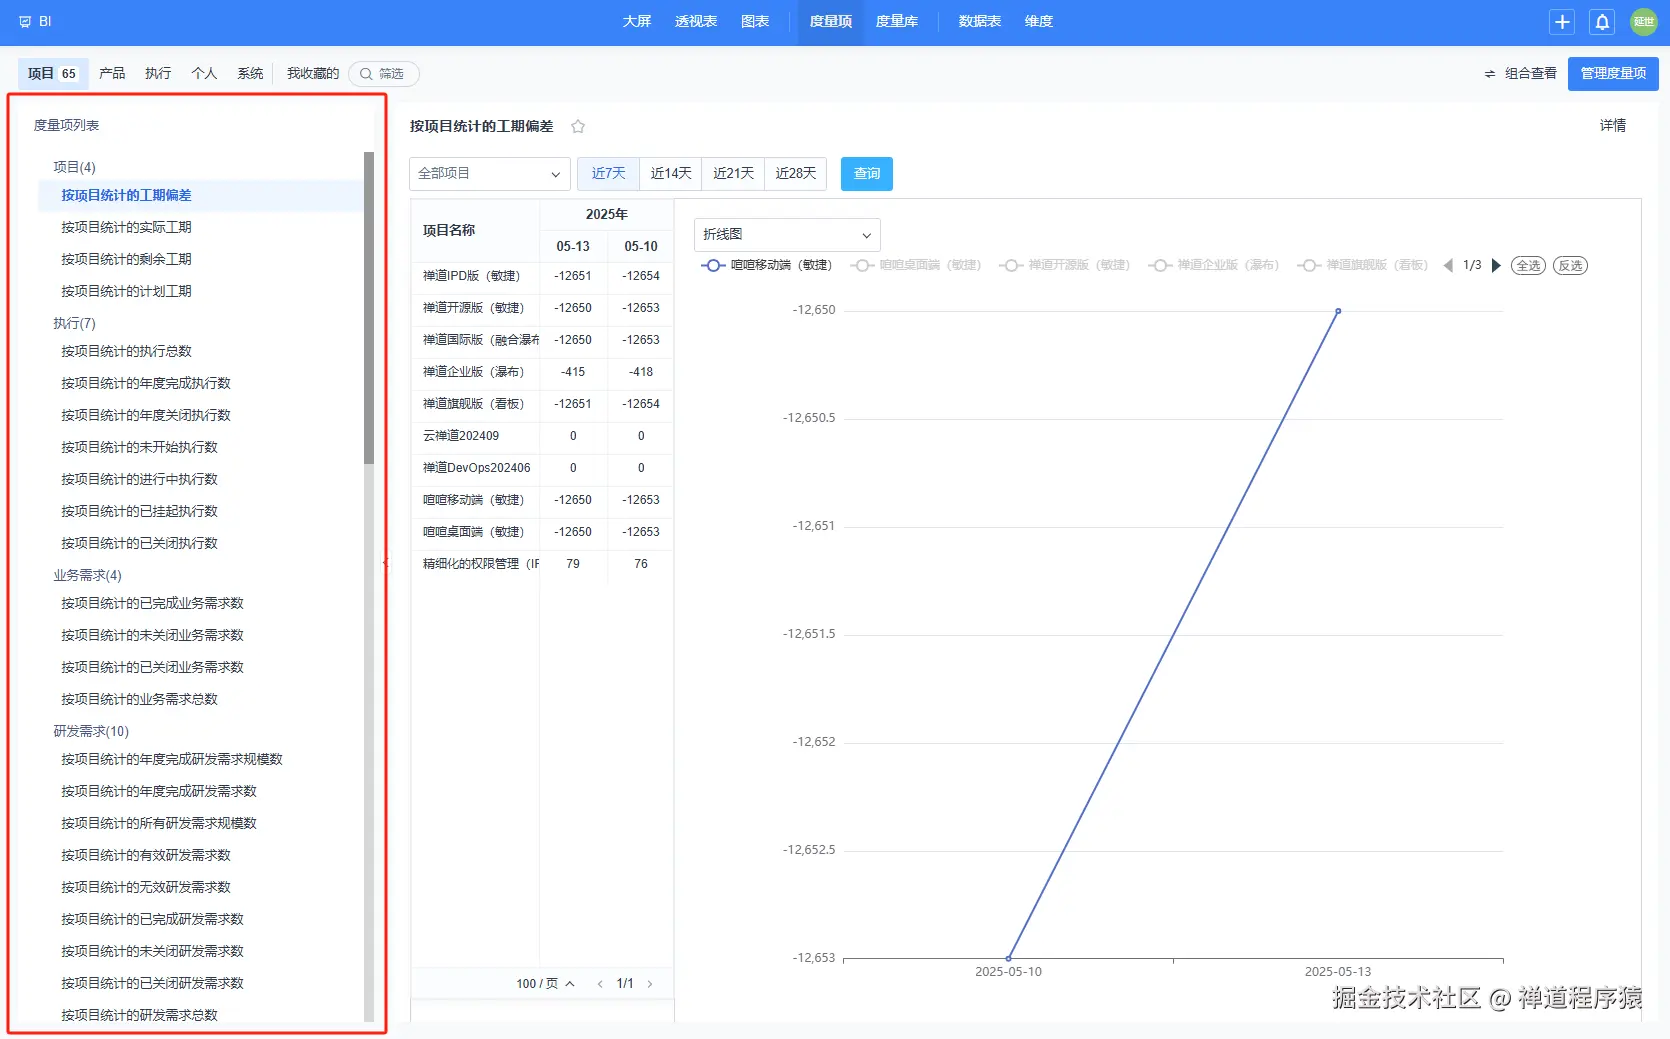Open the 图表 navigation menu

point(755,22)
